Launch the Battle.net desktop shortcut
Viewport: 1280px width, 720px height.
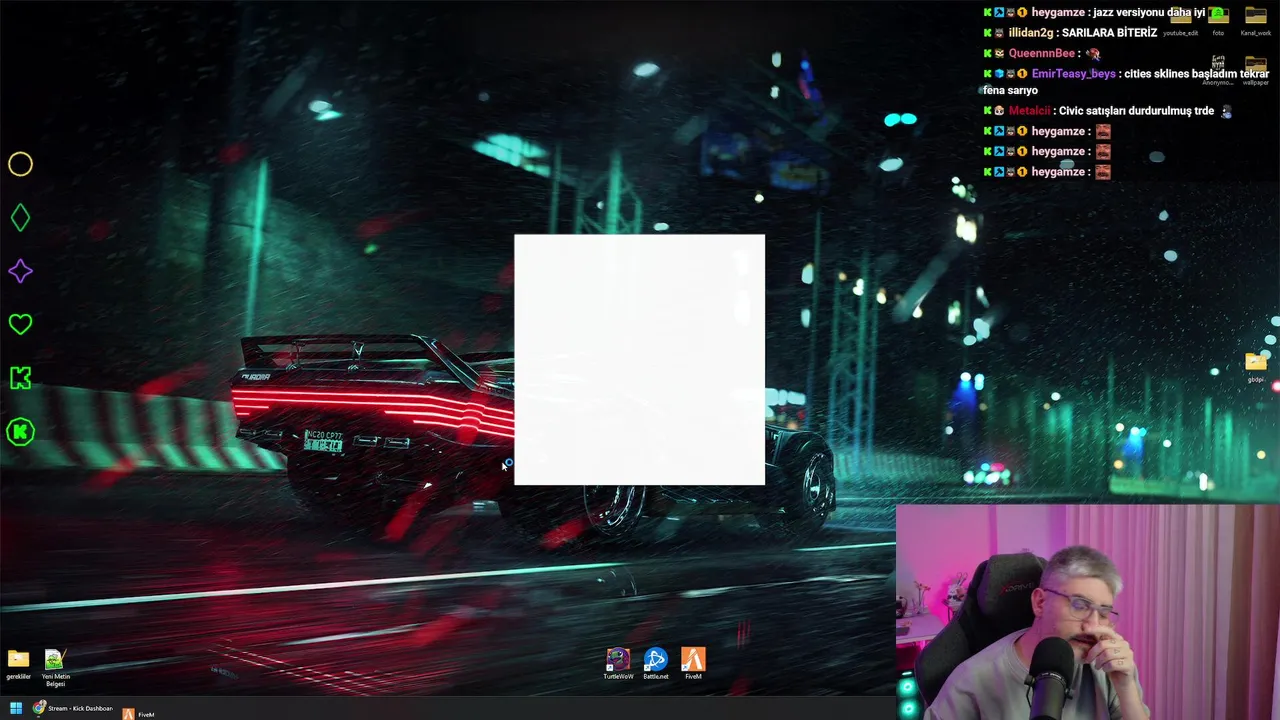click(x=655, y=664)
